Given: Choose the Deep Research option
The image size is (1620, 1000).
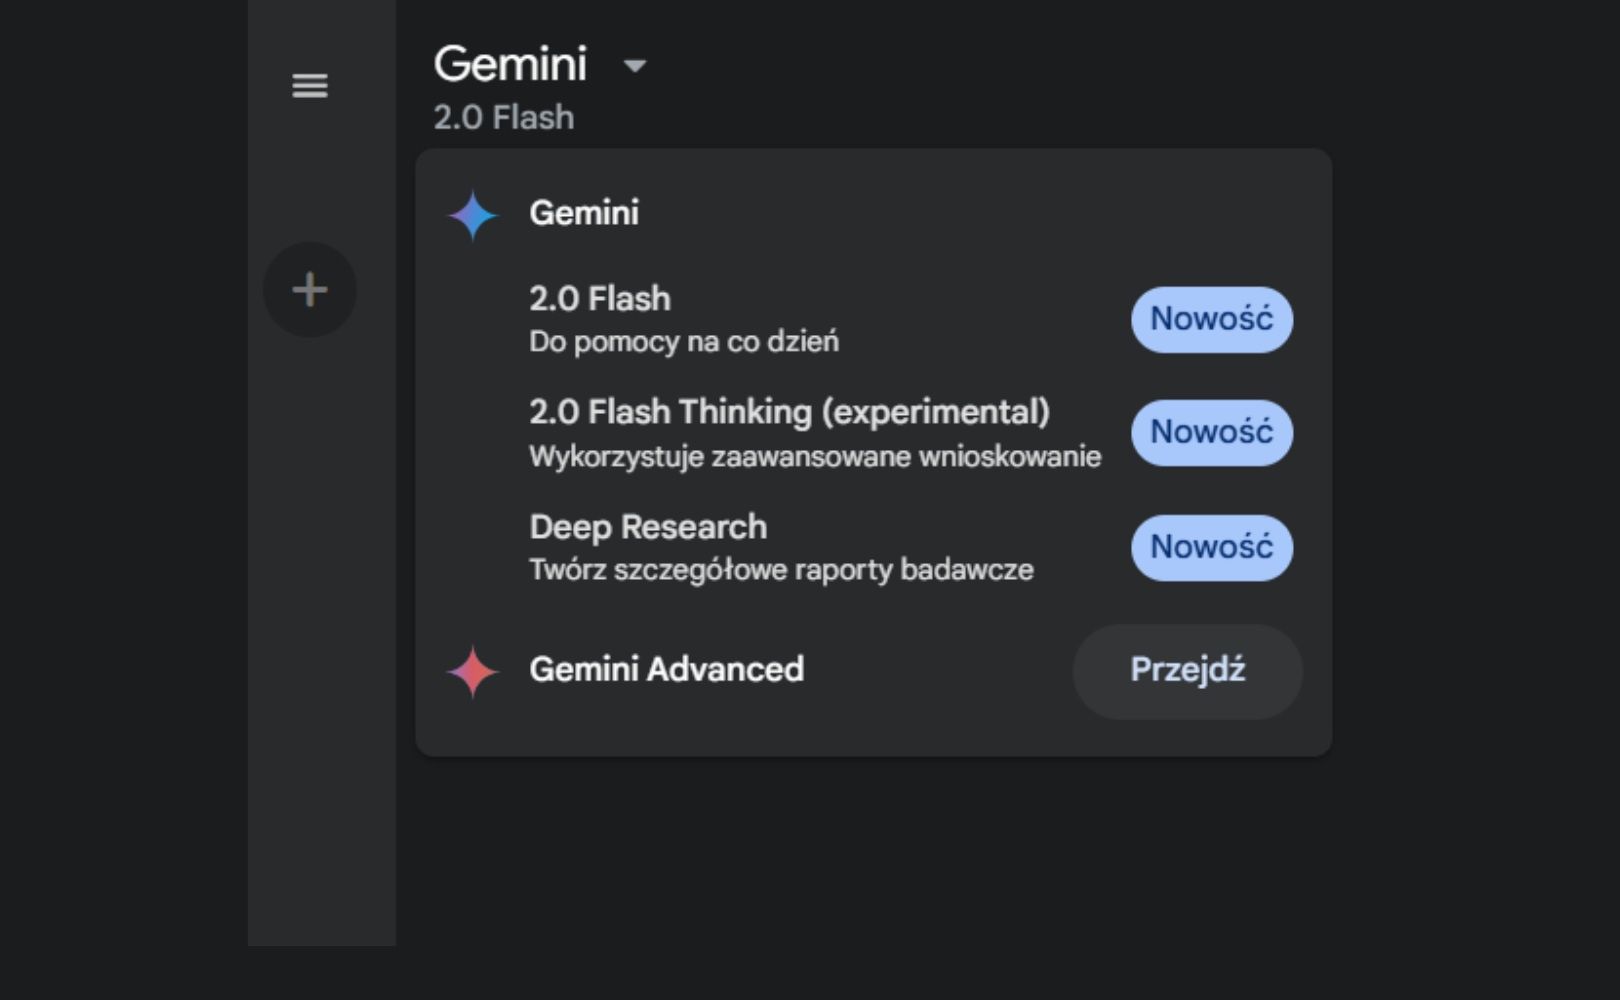Looking at the screenshot, I should pos(873,547).
